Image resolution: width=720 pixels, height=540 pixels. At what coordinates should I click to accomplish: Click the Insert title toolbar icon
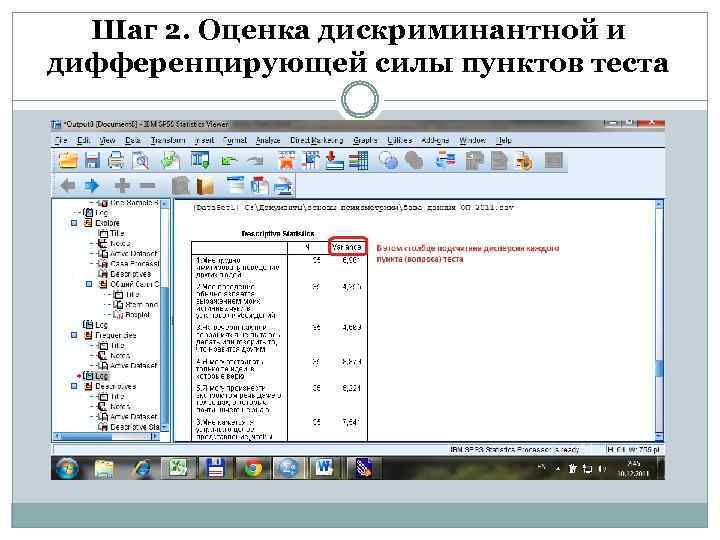259,186
